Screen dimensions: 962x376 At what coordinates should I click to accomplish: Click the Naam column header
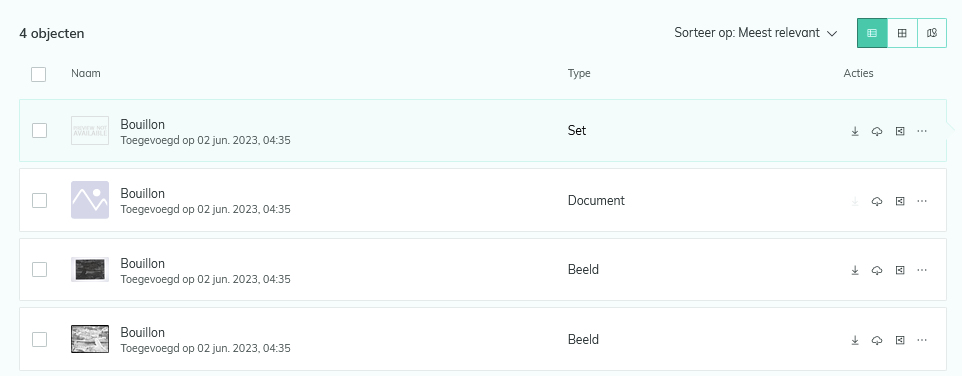(86, 73)
